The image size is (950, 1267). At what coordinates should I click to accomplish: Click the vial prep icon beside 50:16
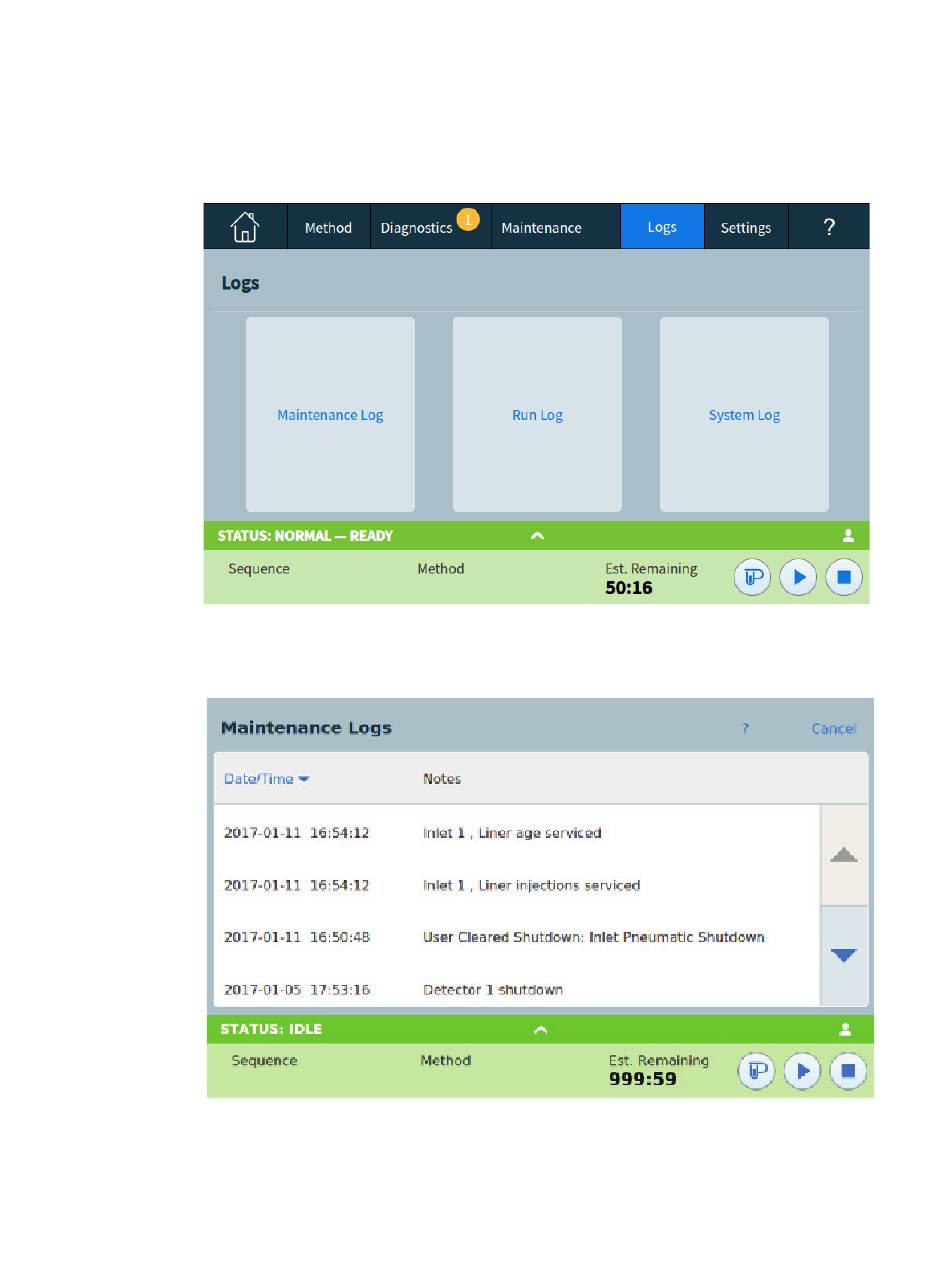752,578
